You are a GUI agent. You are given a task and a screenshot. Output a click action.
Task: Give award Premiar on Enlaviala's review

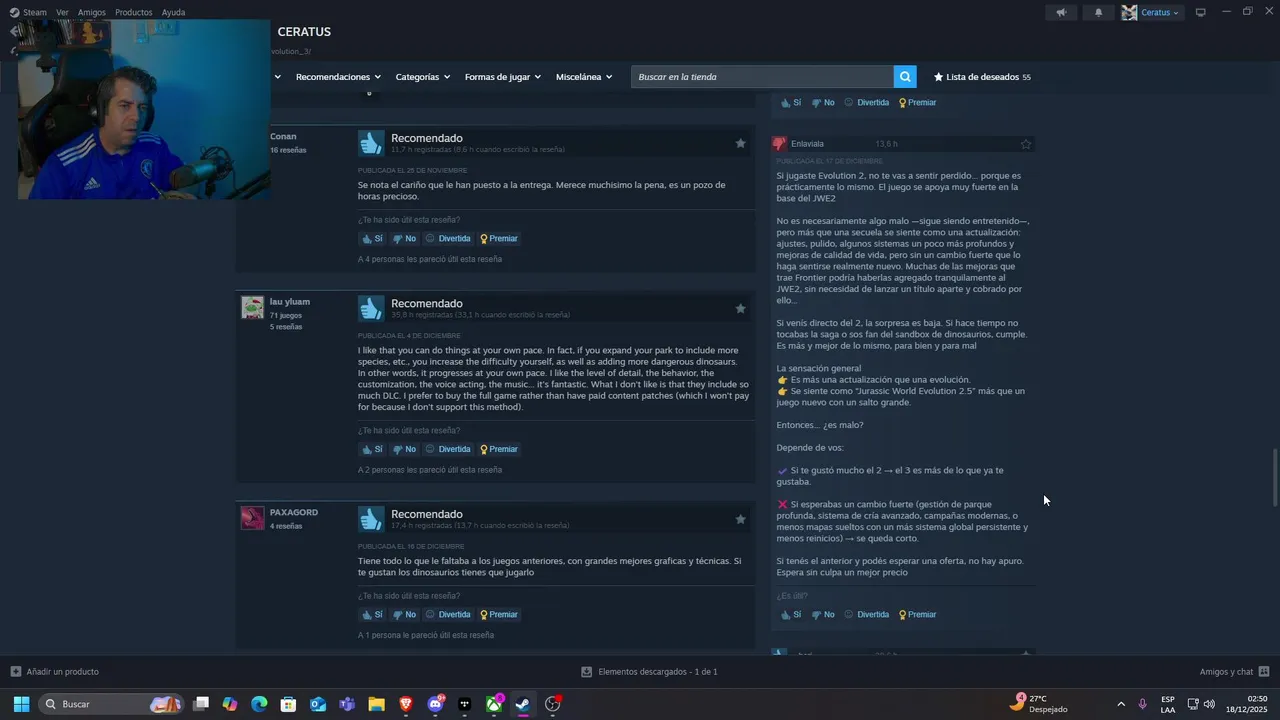pyautogui.click(x=917, y=615)
